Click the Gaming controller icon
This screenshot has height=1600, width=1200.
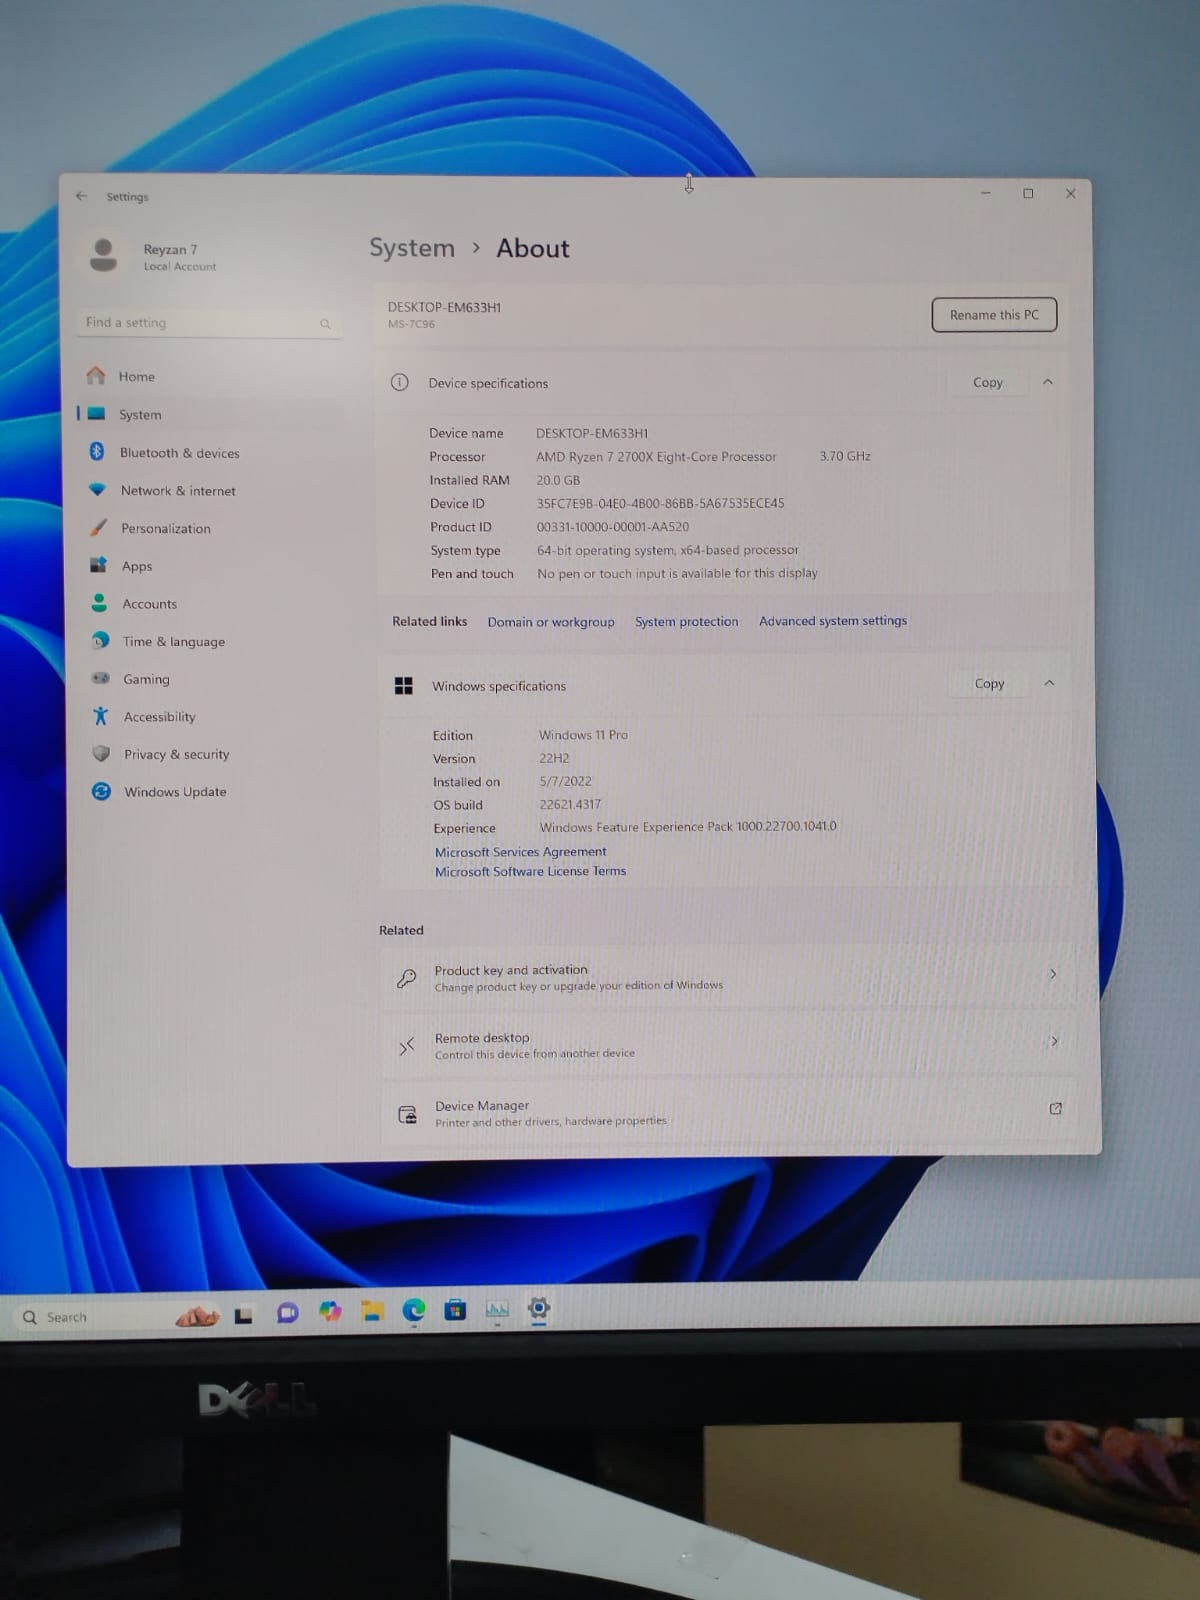[100, 678]
